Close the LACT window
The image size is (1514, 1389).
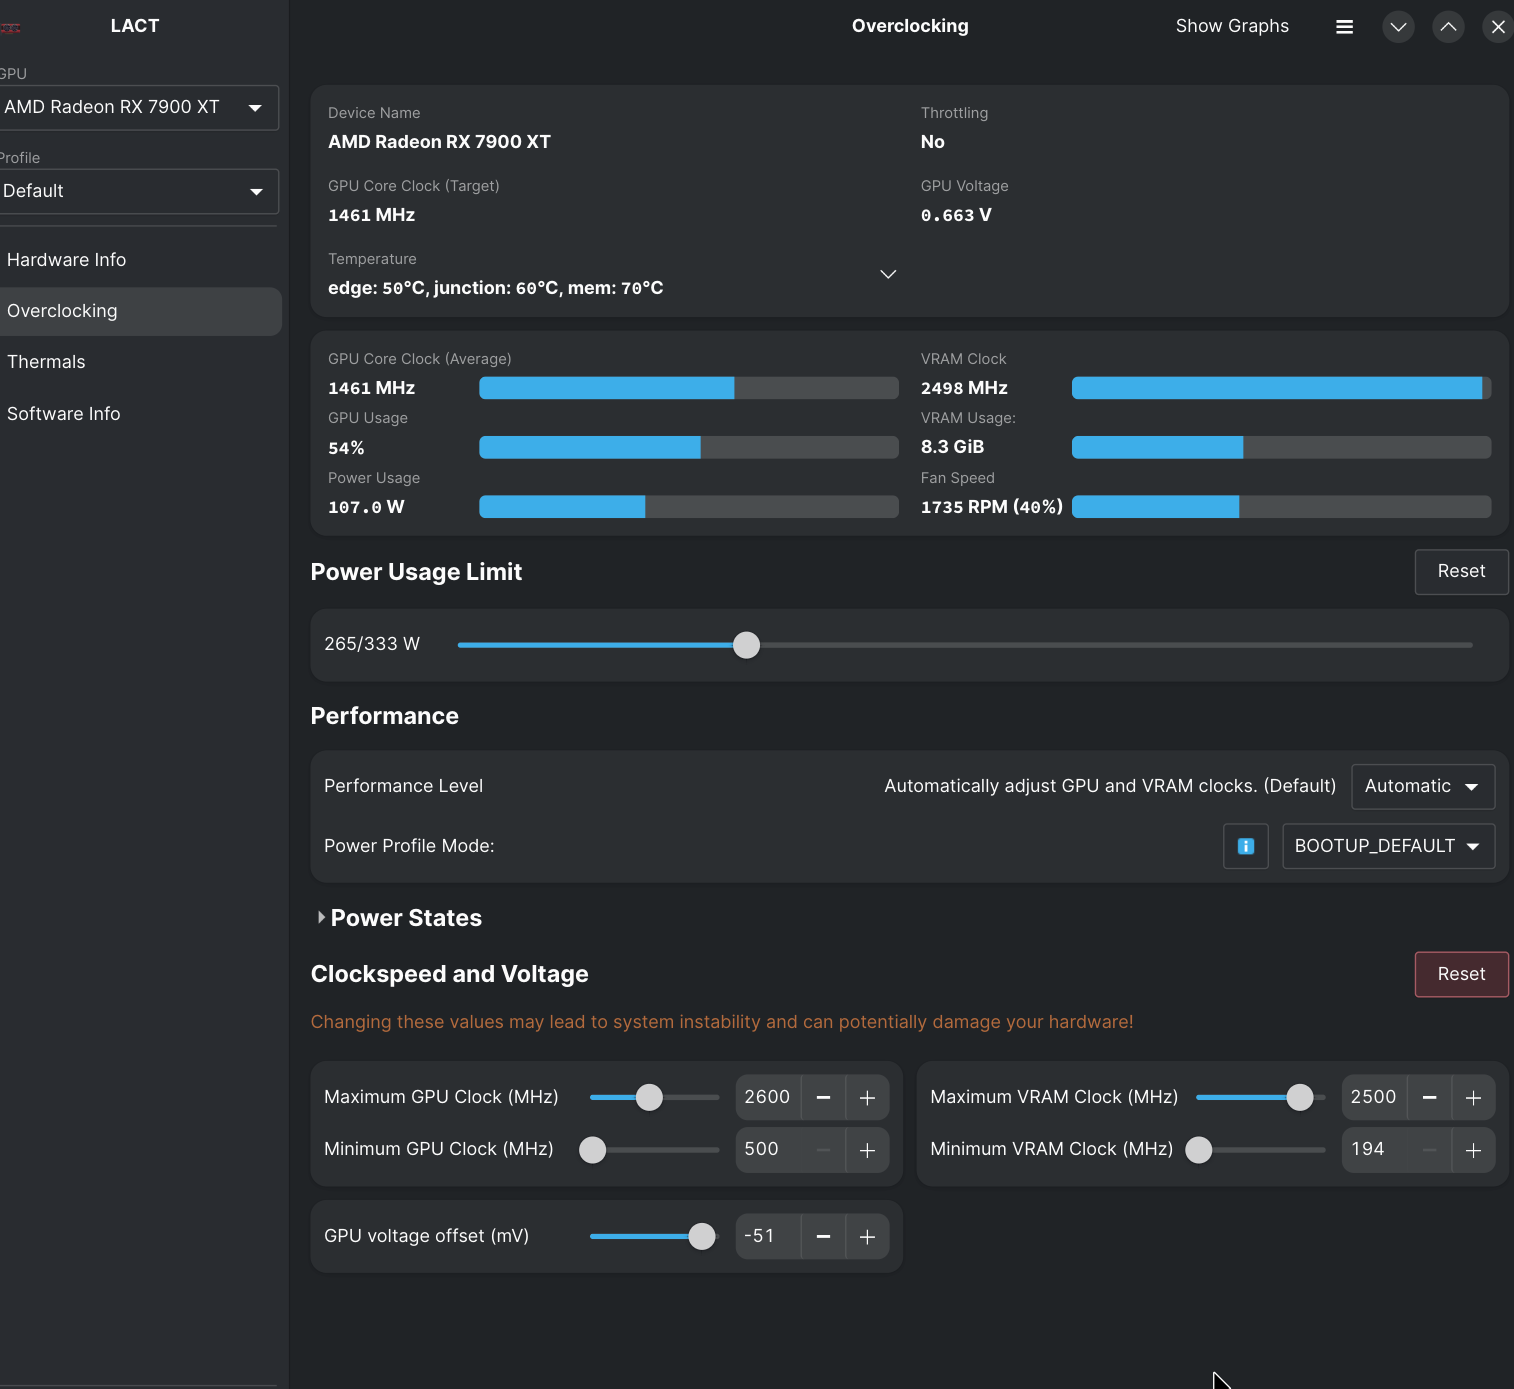(x=1498, y=27)
